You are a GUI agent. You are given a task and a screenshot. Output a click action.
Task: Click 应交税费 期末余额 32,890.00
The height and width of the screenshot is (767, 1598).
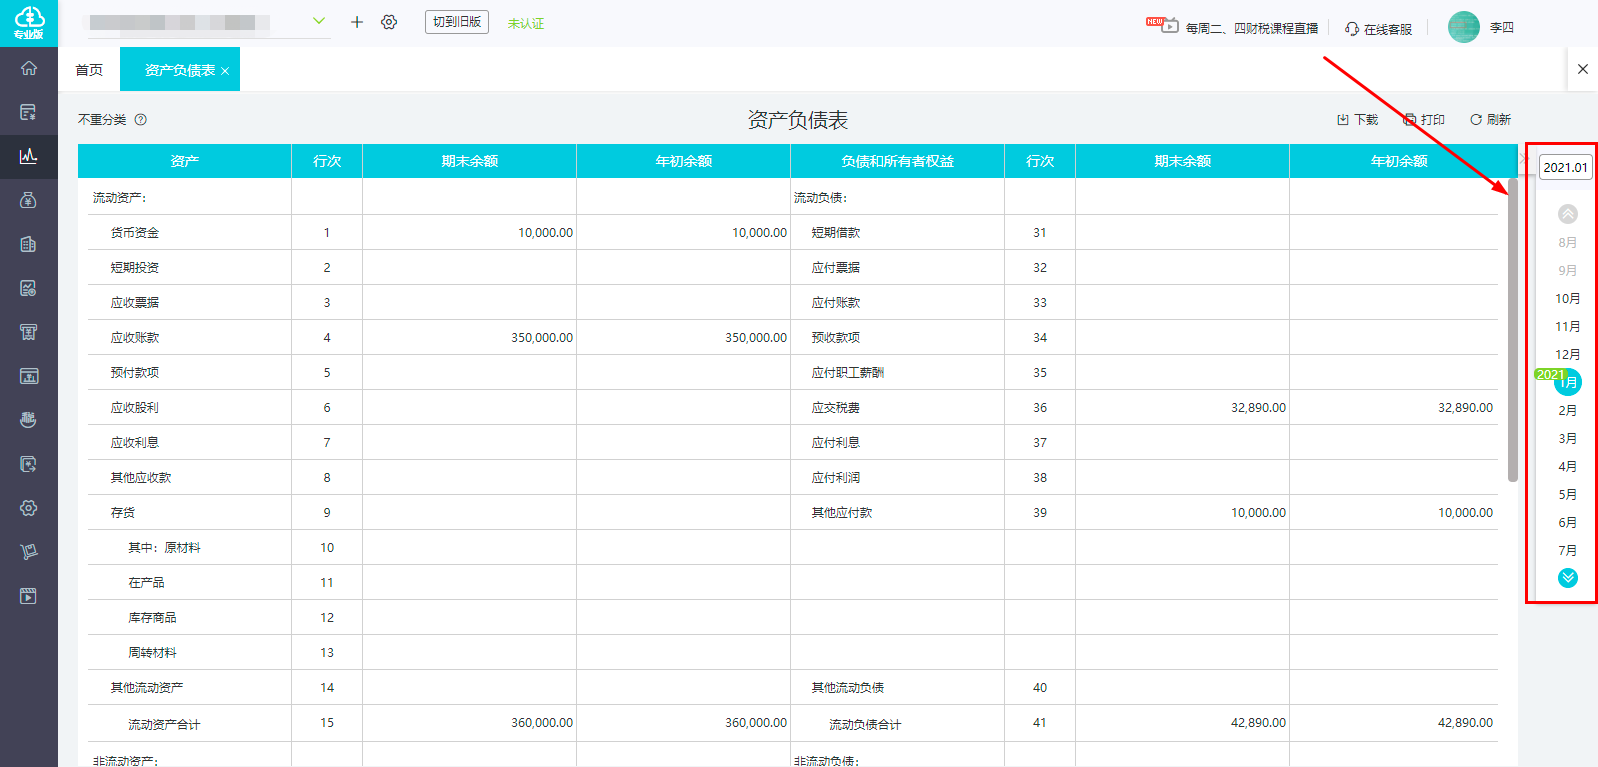(x=1258, y=408)
